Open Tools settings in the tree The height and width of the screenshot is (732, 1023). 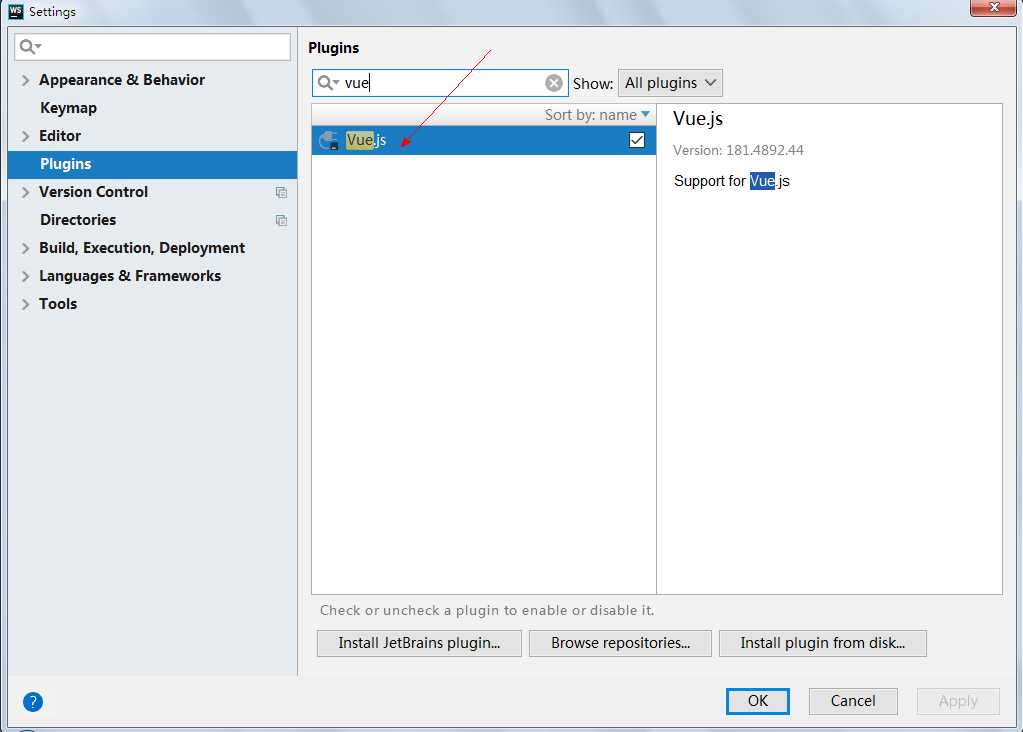58,305
